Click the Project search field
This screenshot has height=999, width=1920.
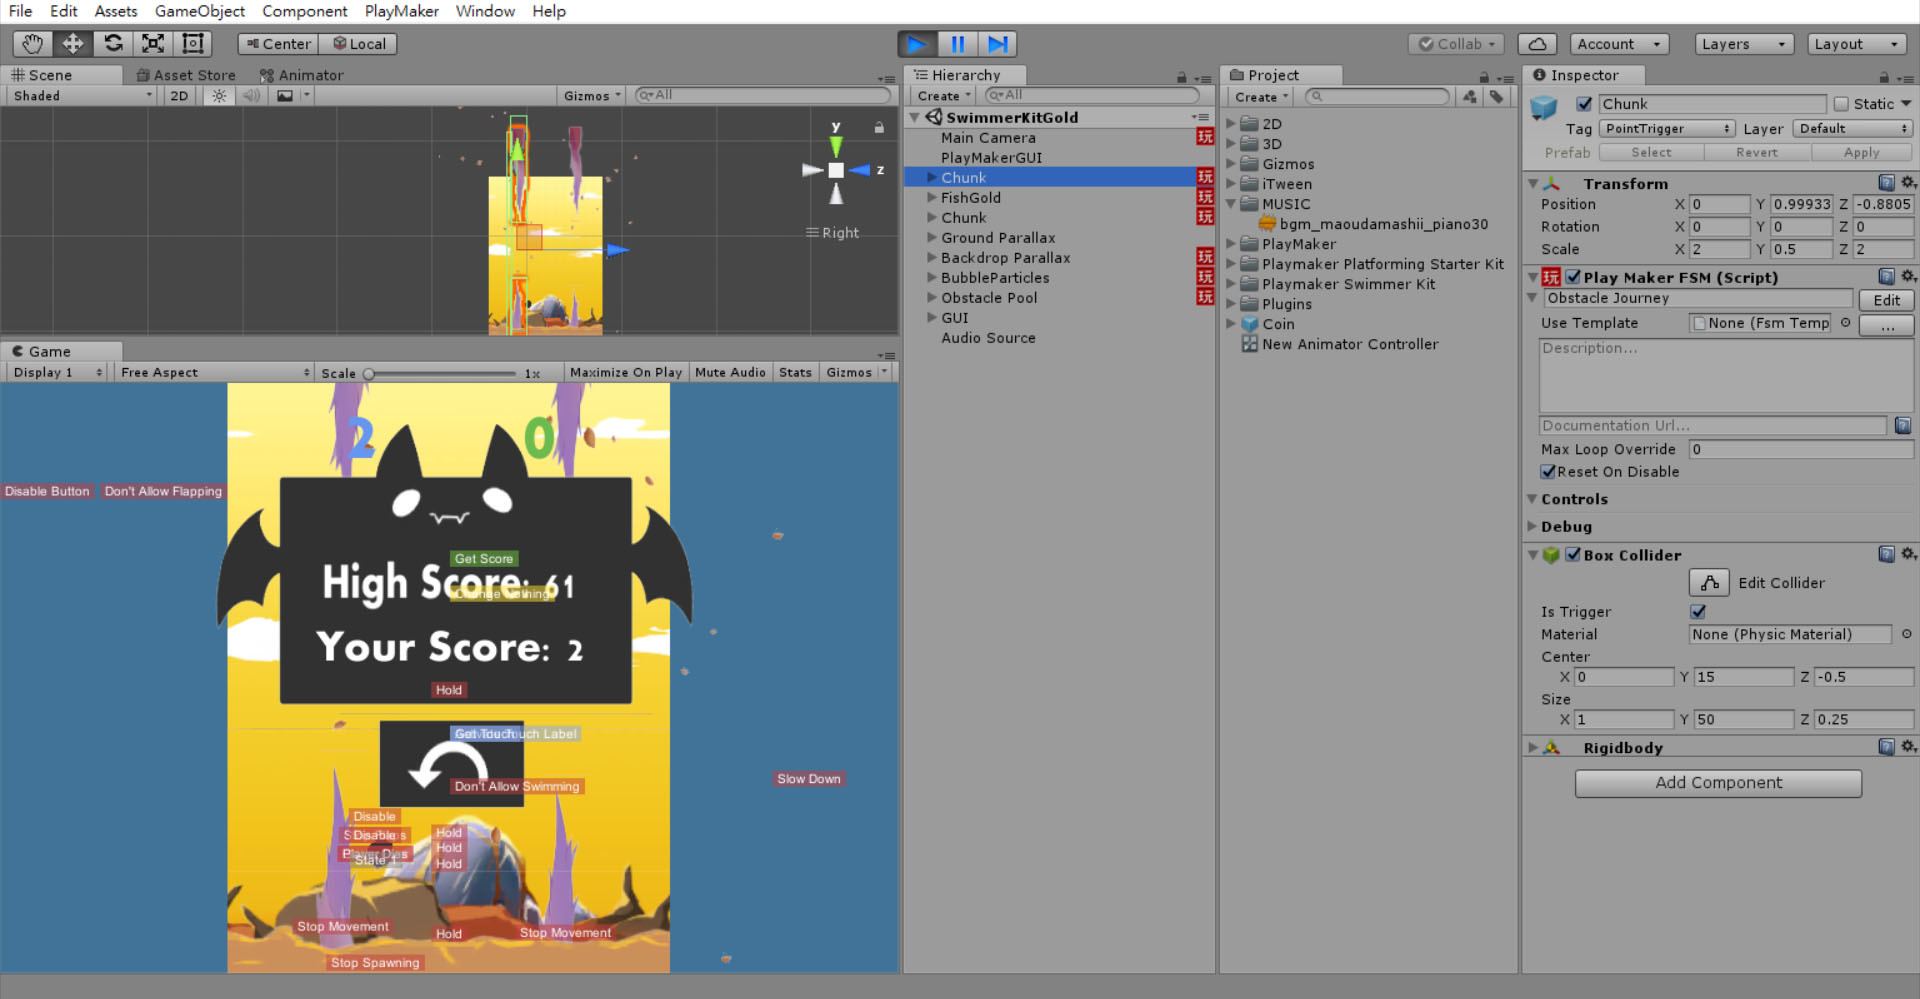click(x=1378, y=96)
